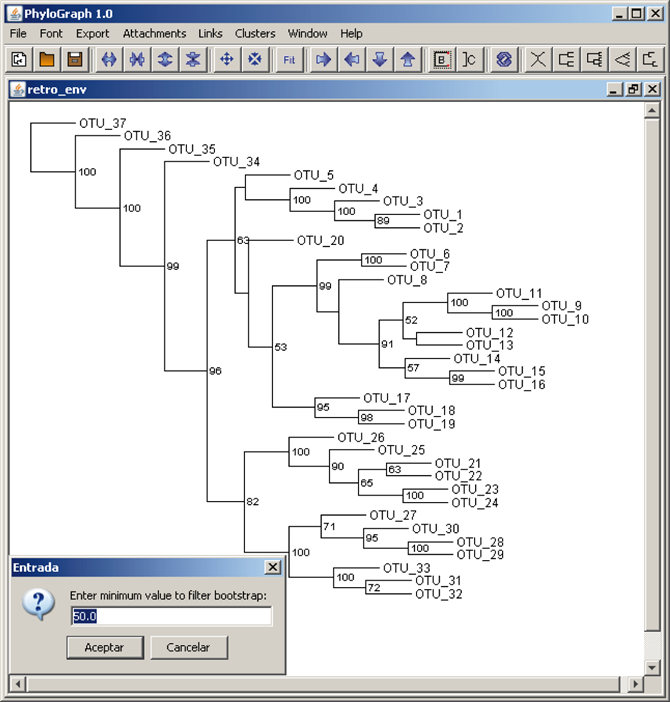The image size is (670, 702).
Task: Click the four-direction move arrows icon
Action: (227, 59)
